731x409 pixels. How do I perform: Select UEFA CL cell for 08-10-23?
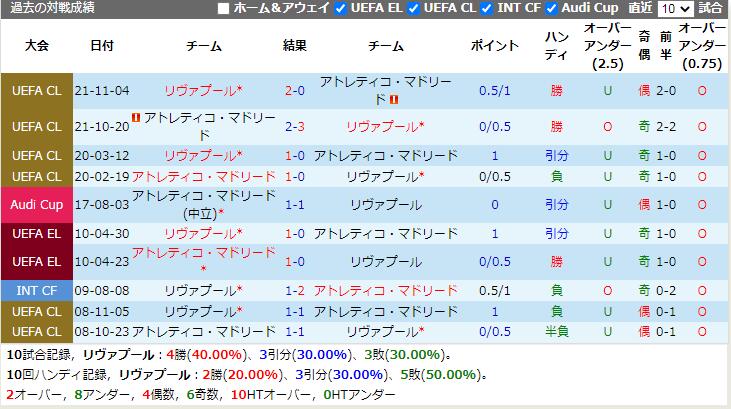[x=37, y=332]
